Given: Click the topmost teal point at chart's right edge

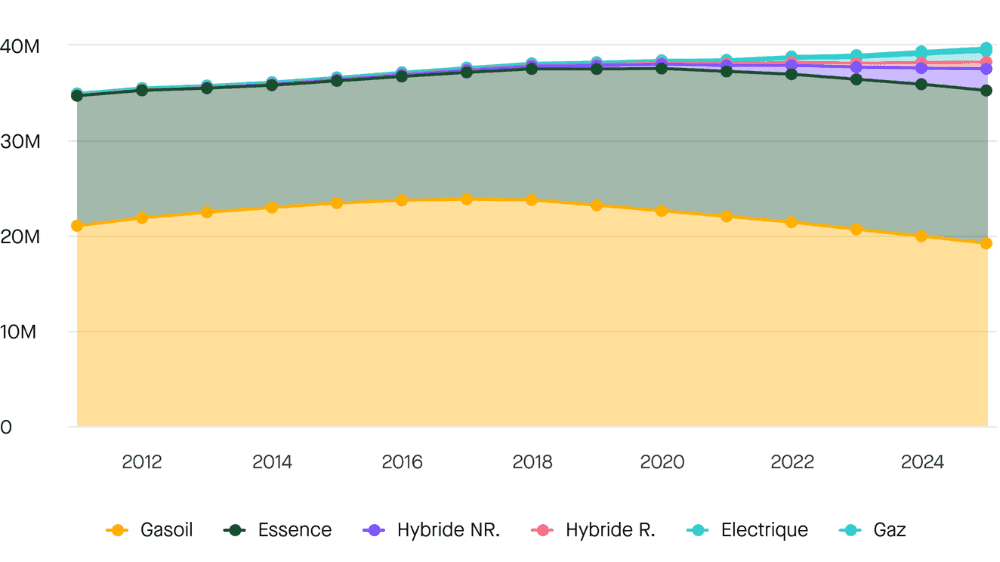Looking at the screenshot, I should [x=986, y=48].
